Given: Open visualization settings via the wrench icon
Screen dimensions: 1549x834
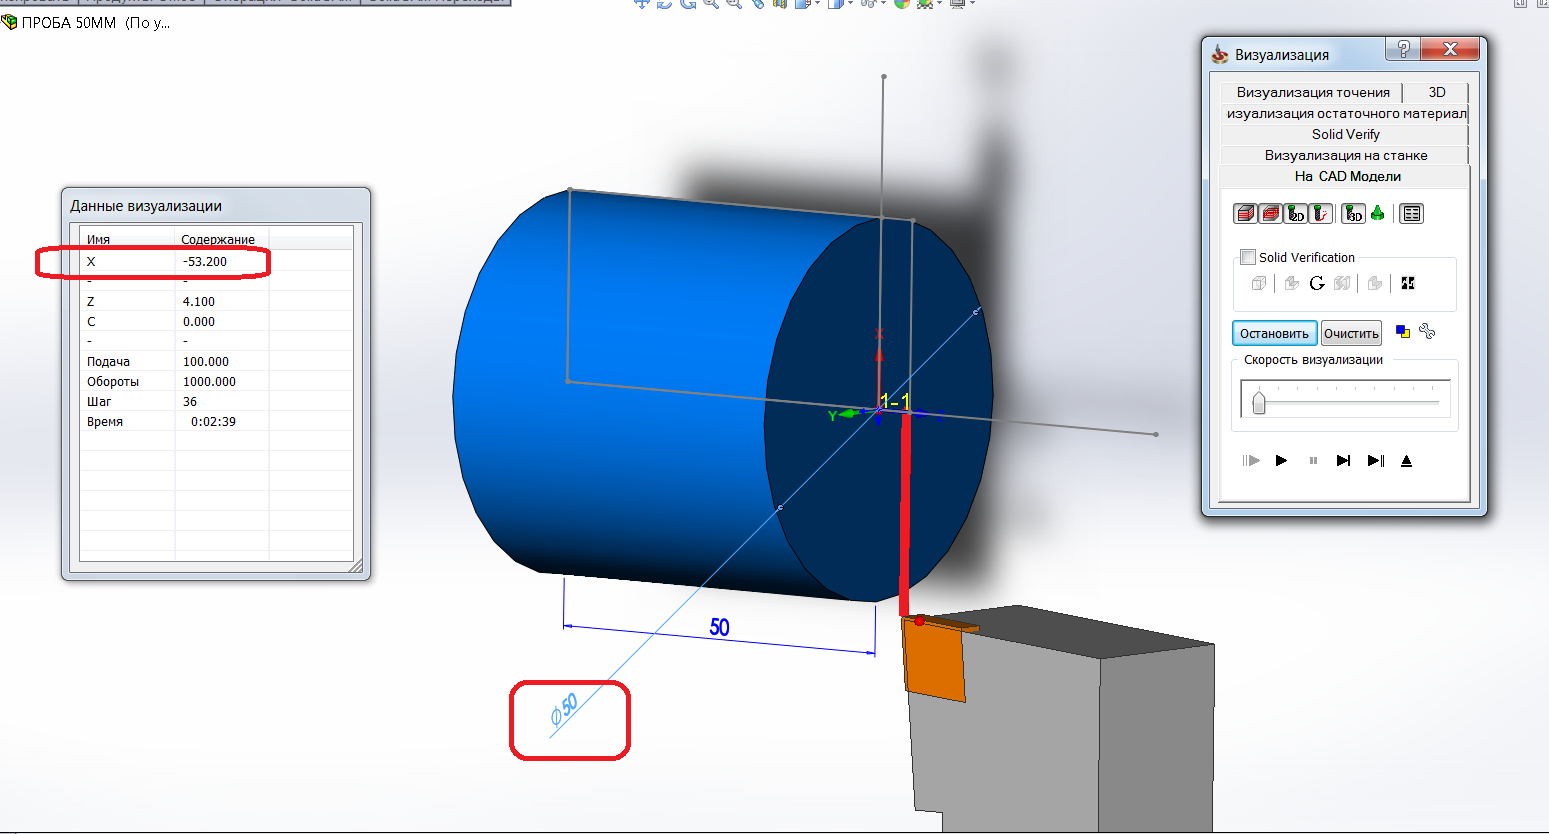Looking at the screenshot, I should pos(1427,332).
